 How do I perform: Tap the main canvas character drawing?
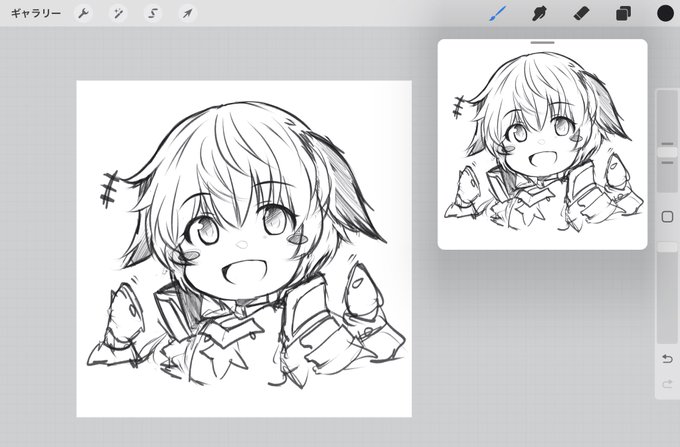(244, 249)
